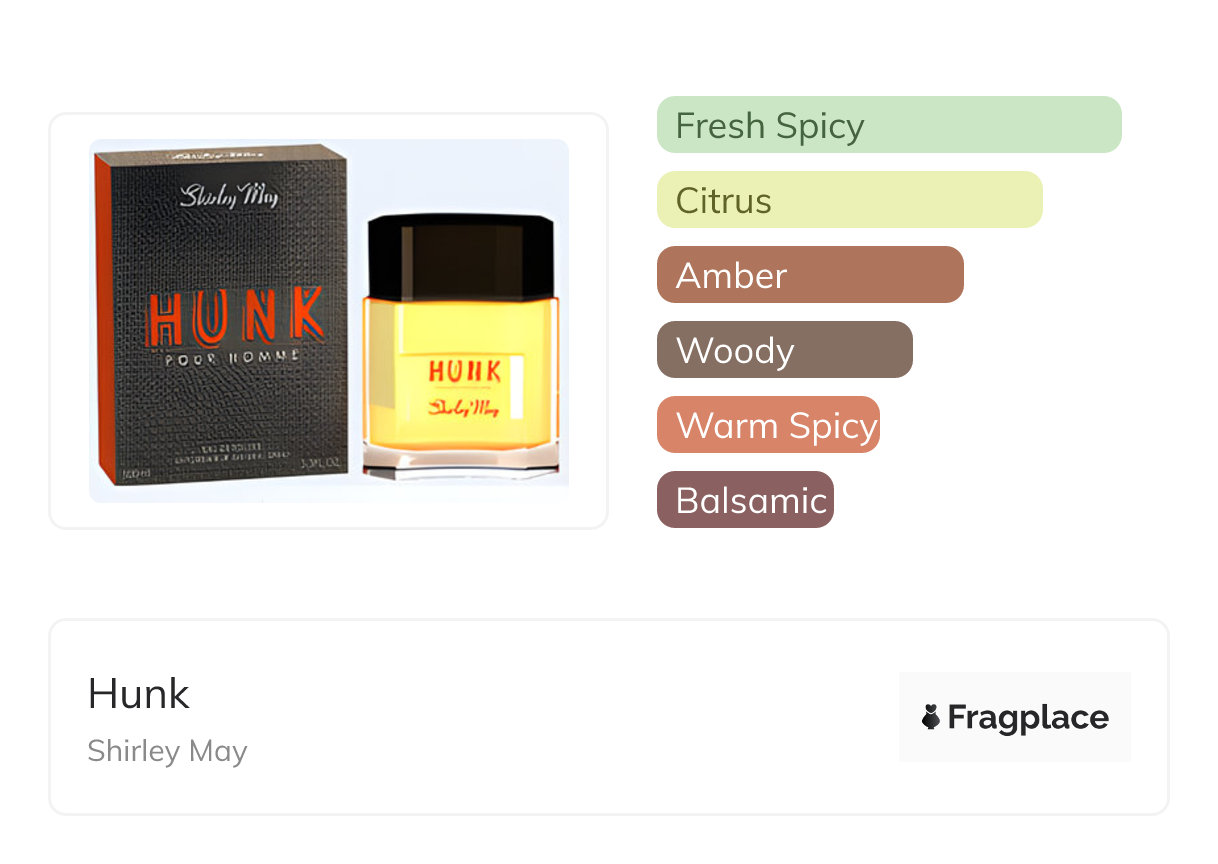The height and width of the screenshot is (864, 1218).
Task: Select the Fresh Spicy accord bar
Action: (889, 125)
